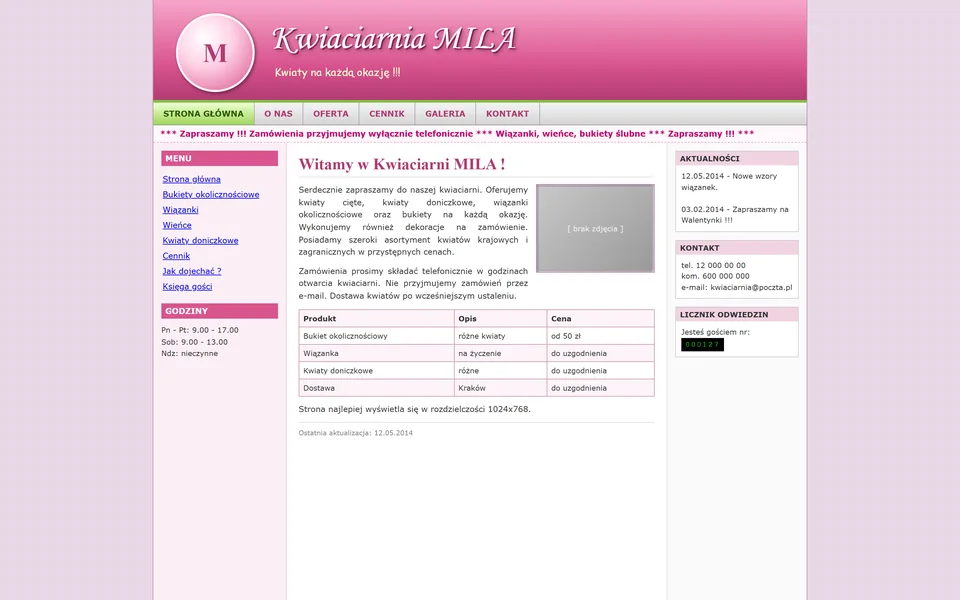Screen dimensions: 960x600
Task: Go to the OFERTA tab
Action: click(x=331, y=114)
